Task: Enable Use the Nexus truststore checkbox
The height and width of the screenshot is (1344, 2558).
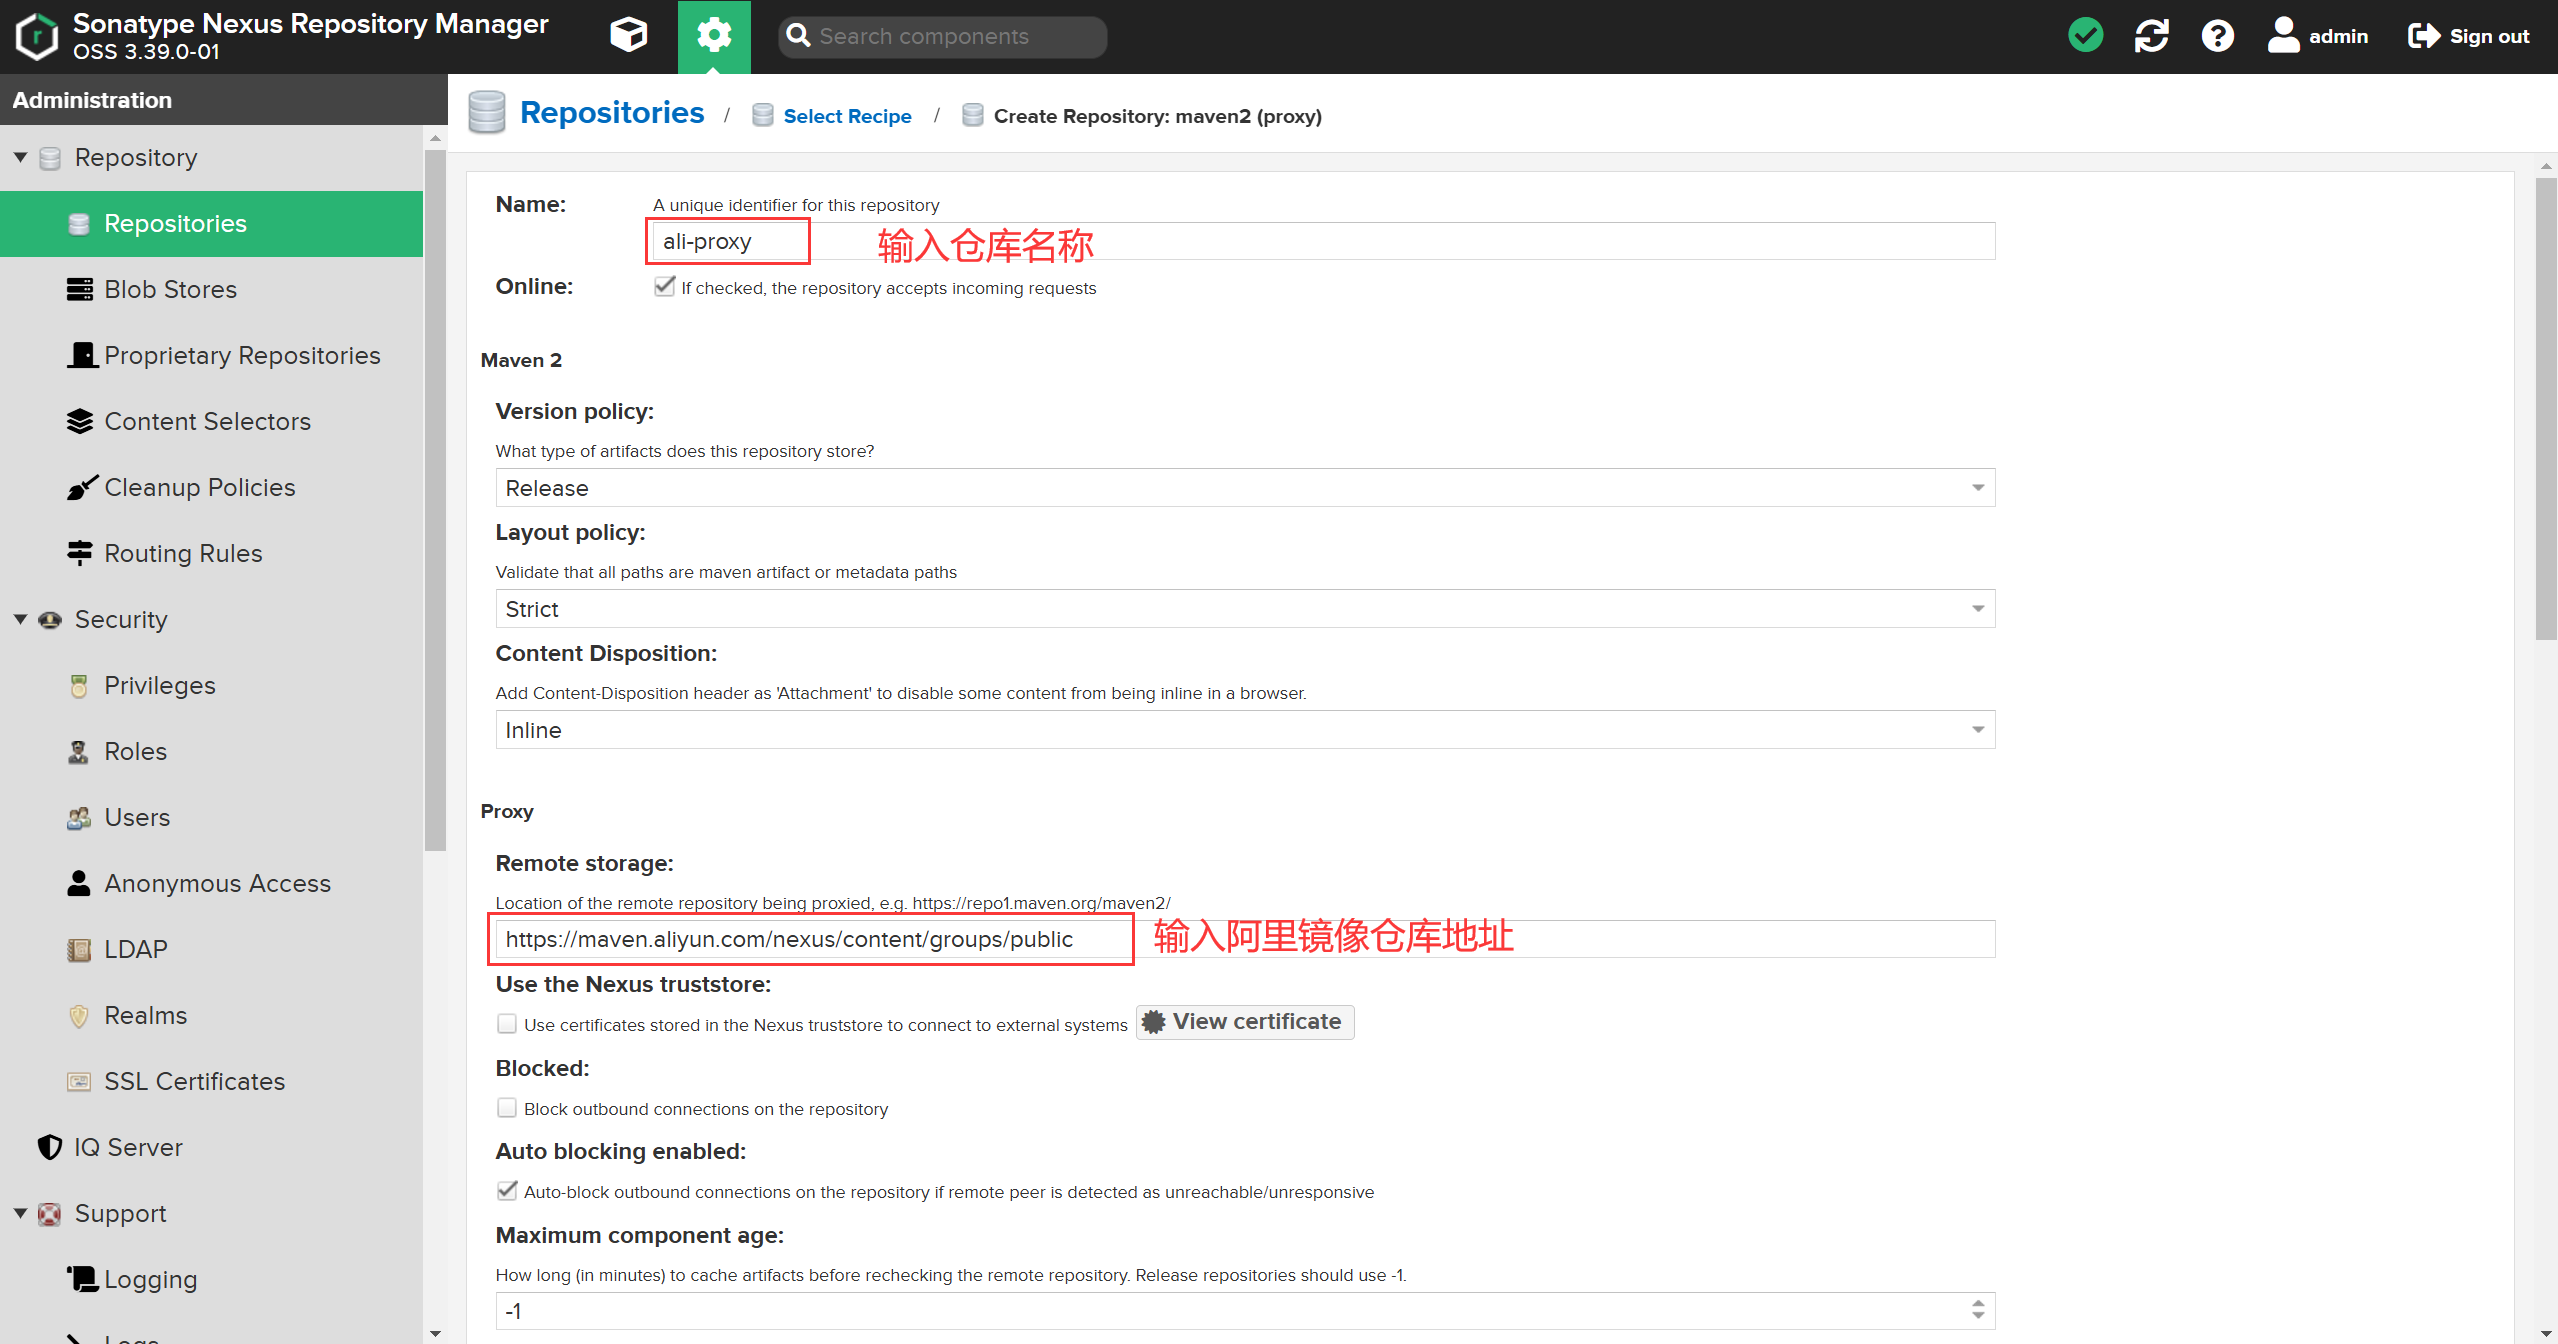Action: click(x=507, y=1024)
